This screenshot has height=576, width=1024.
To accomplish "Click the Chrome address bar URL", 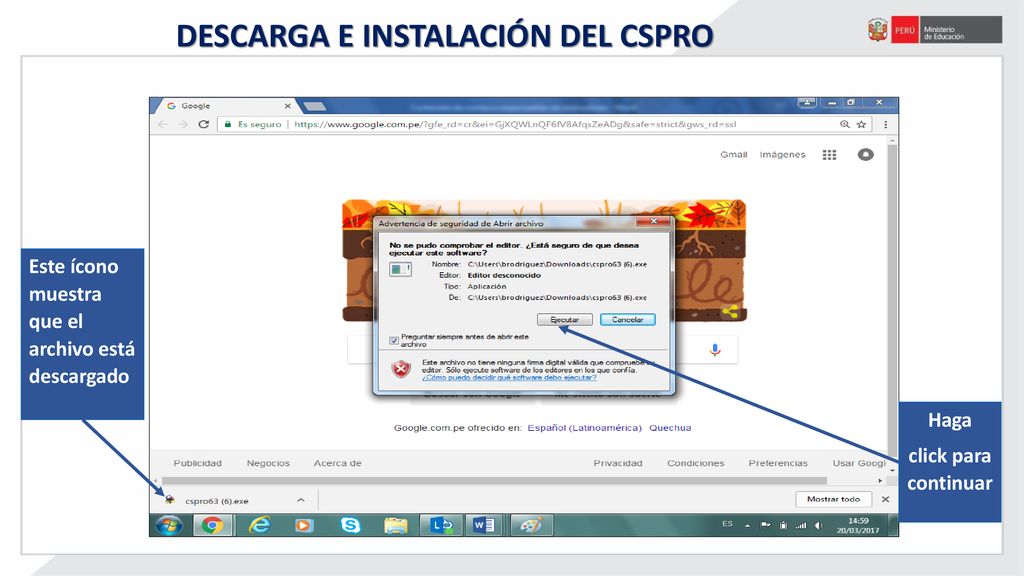I will (x=515, y=124).
